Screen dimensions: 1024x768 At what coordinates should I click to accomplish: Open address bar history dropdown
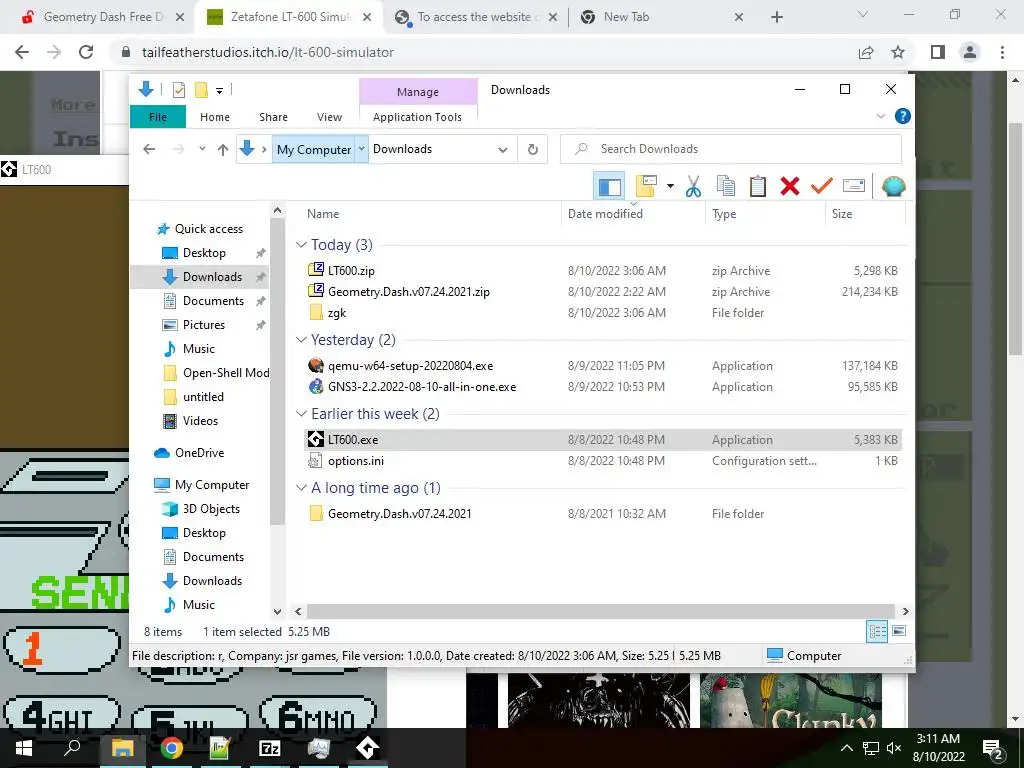[x=502, y=150]
